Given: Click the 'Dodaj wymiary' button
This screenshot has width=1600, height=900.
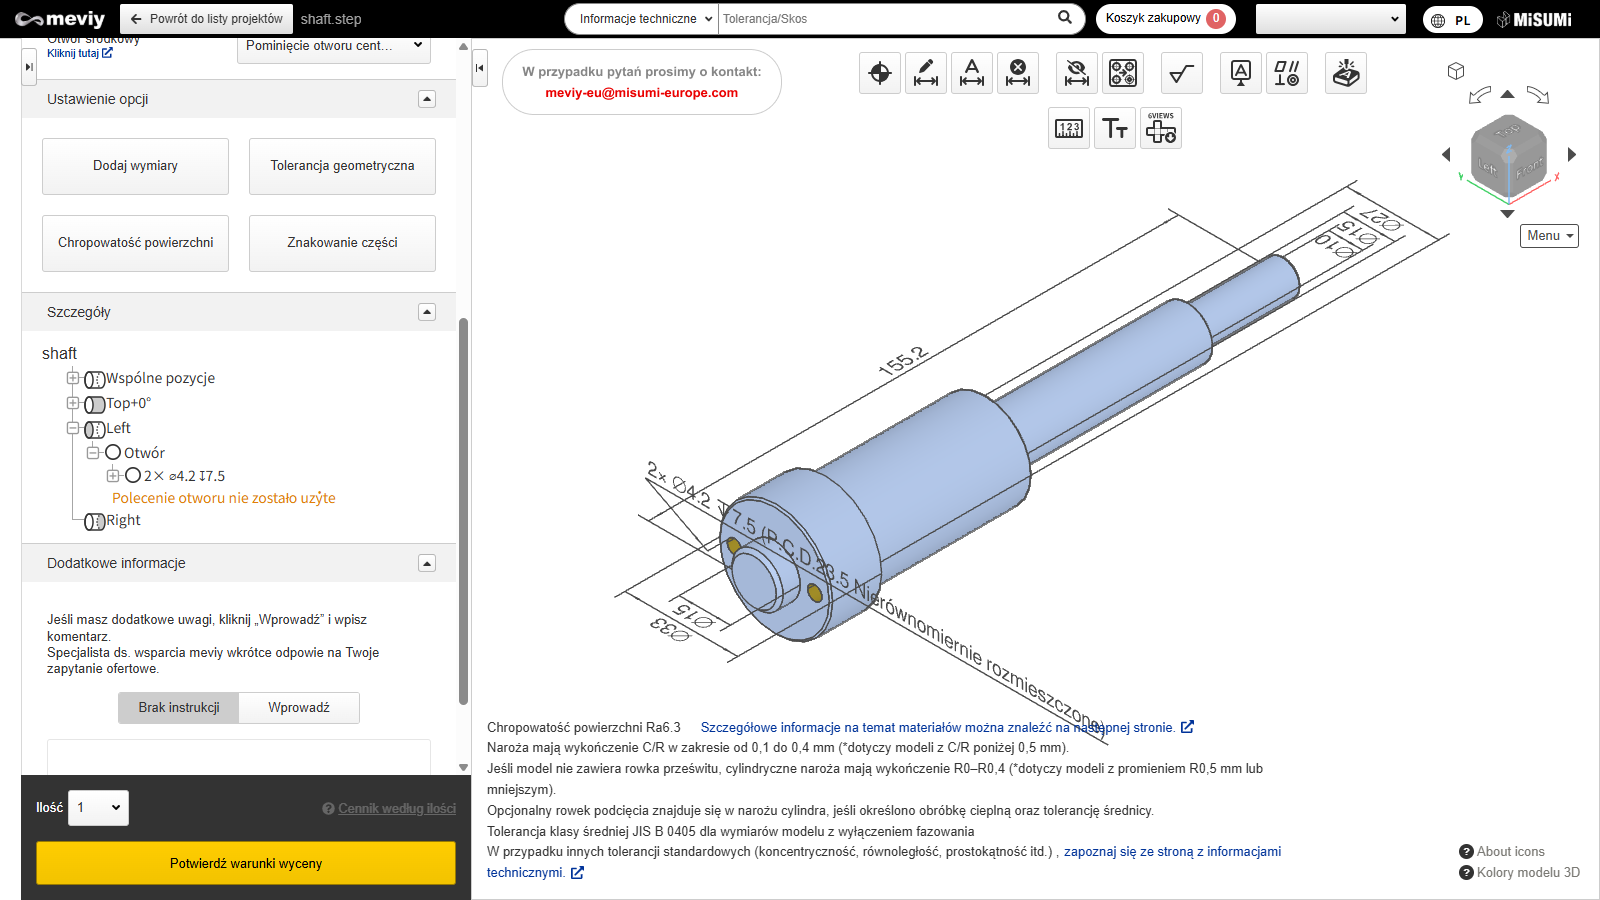Looking at the screenshot, I should tap(135, 166).
